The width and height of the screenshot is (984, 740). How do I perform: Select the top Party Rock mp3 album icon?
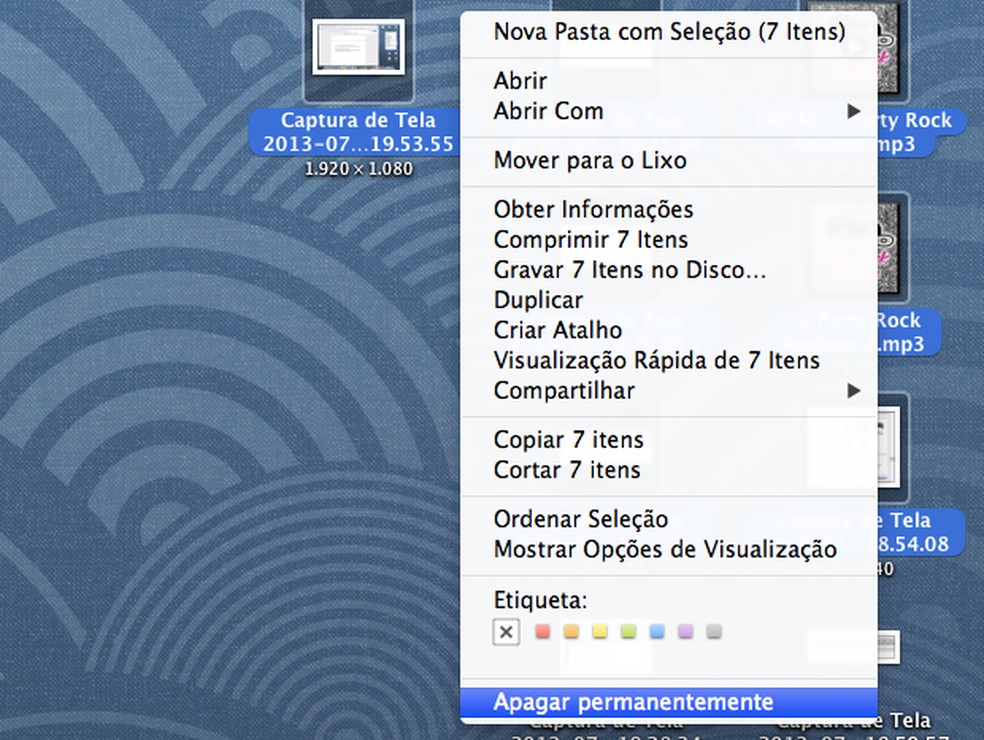coord(889,47)
